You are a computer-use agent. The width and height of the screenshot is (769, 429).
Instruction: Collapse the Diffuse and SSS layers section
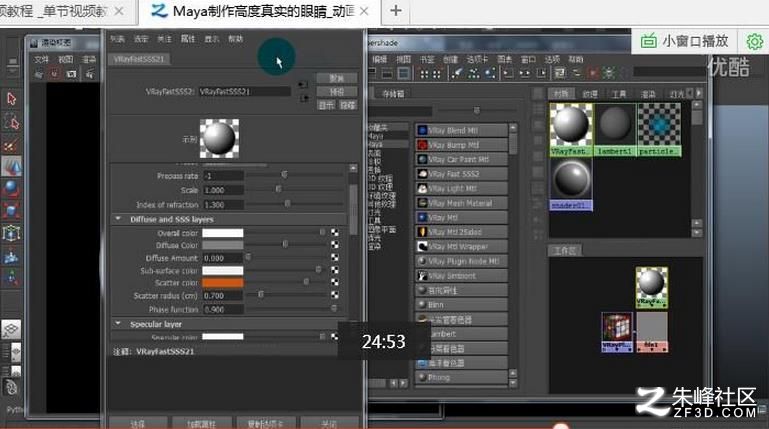(118, 219)
